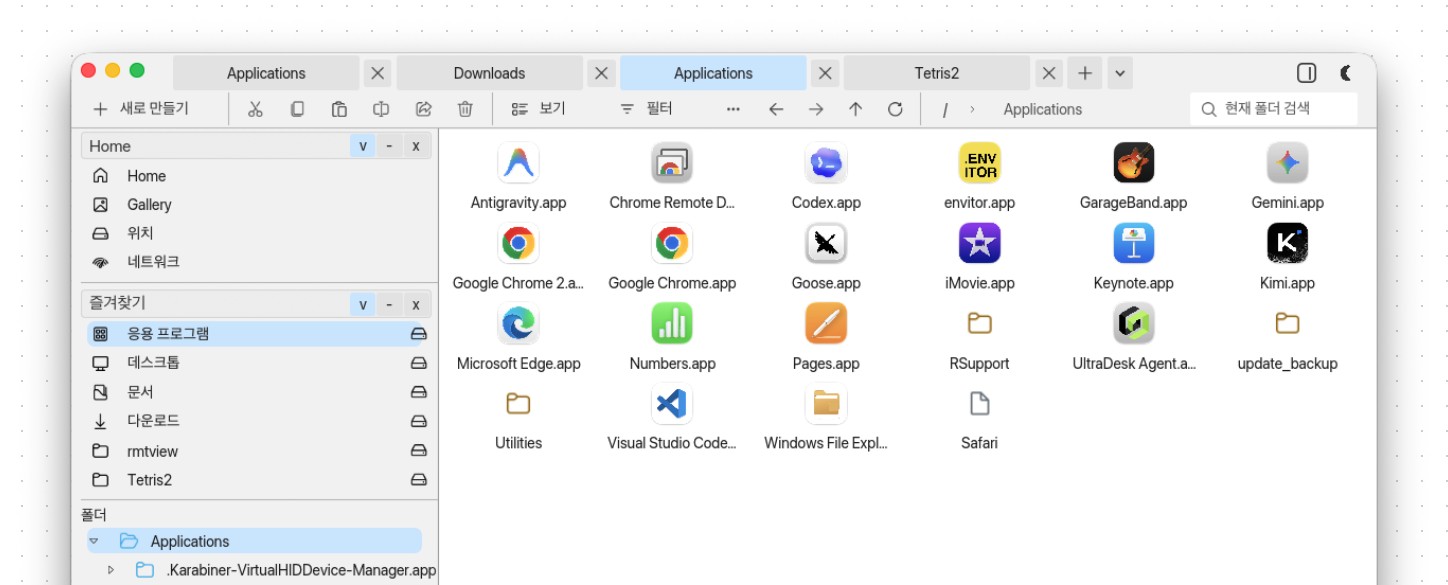Select UltraDesk Agent app icon
This screenshot has width=1448, height=585.
(x=1133, y=324)
